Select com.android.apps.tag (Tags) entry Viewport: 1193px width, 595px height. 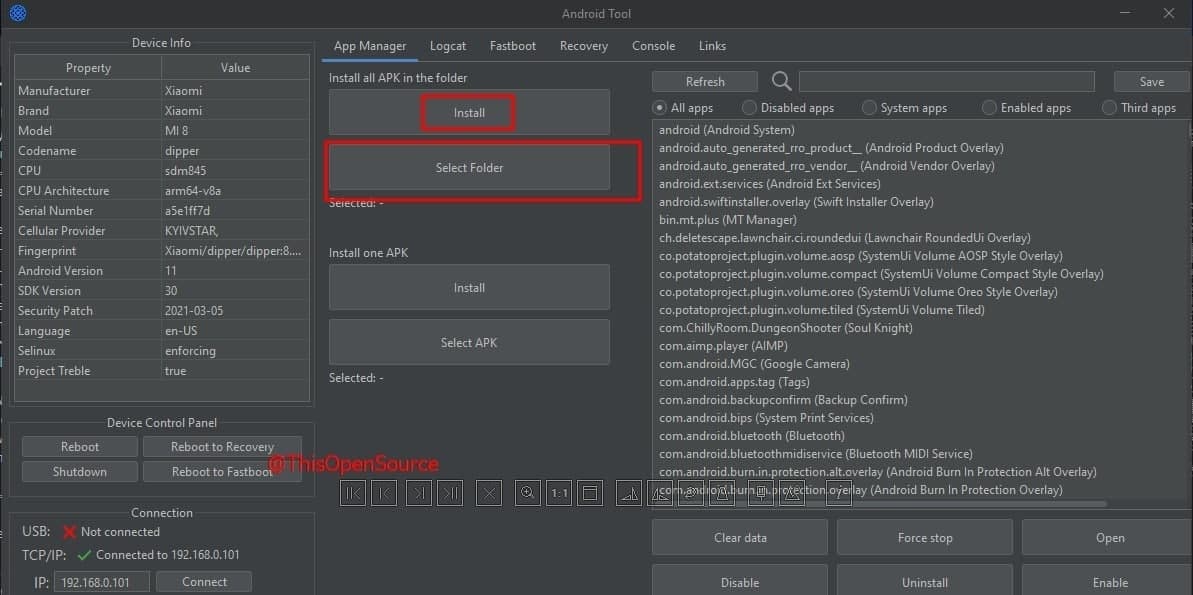734,382
